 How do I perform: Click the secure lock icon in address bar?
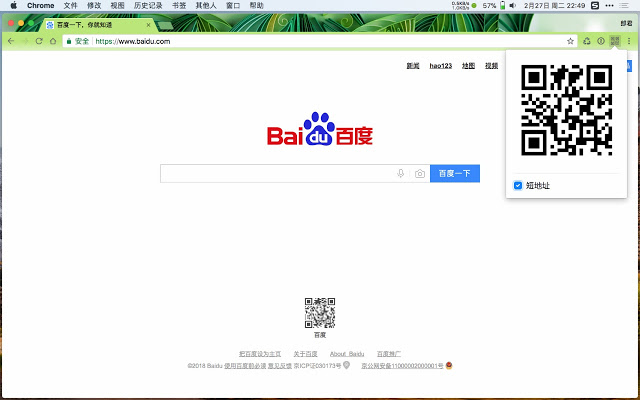pyautogui.click(x=69, y=41)
